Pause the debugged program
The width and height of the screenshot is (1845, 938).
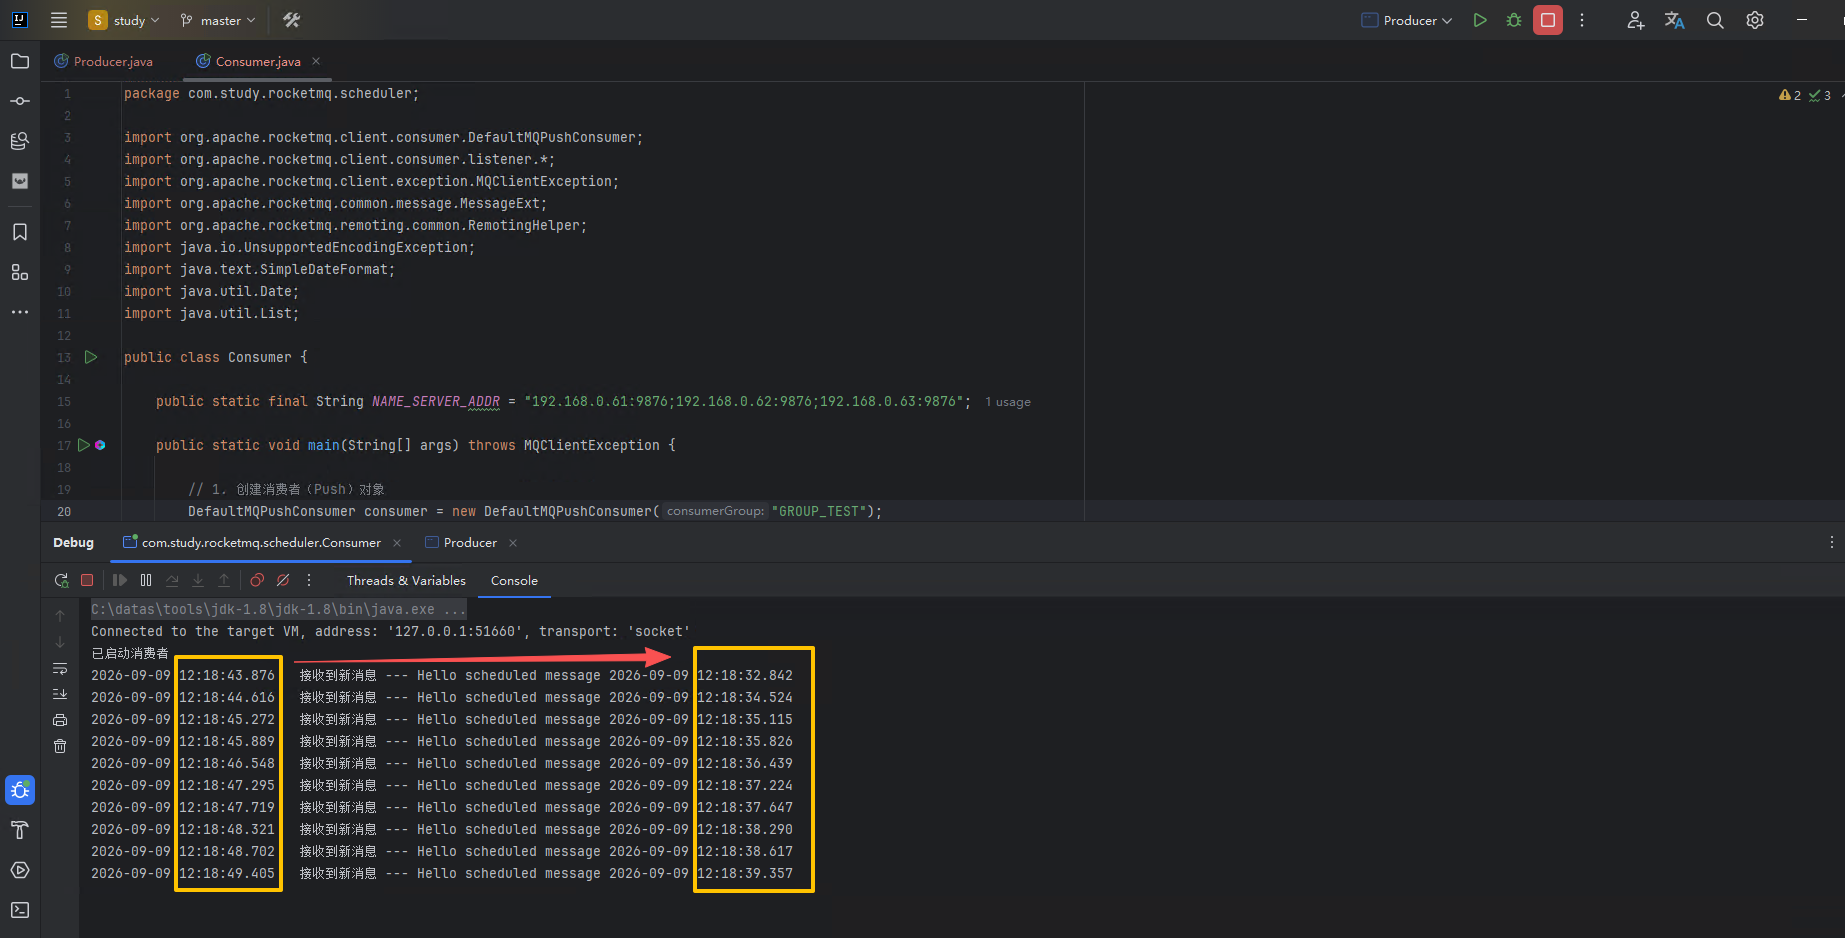146,580
